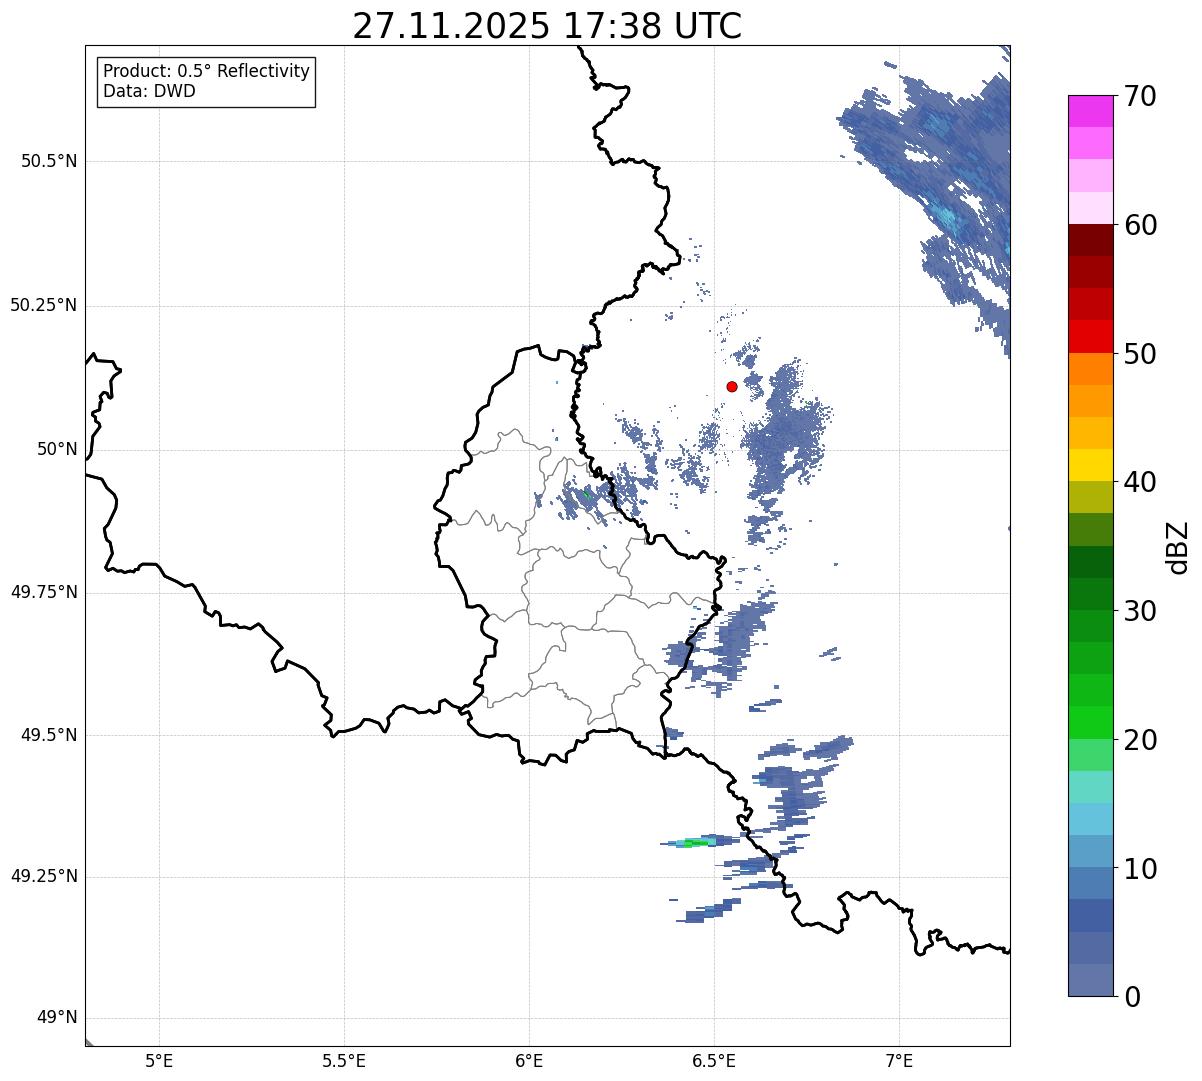Viewport: 1202px width, 1081px height.
Task: Click the 5°E longitude label
Action: (159, 1061)
